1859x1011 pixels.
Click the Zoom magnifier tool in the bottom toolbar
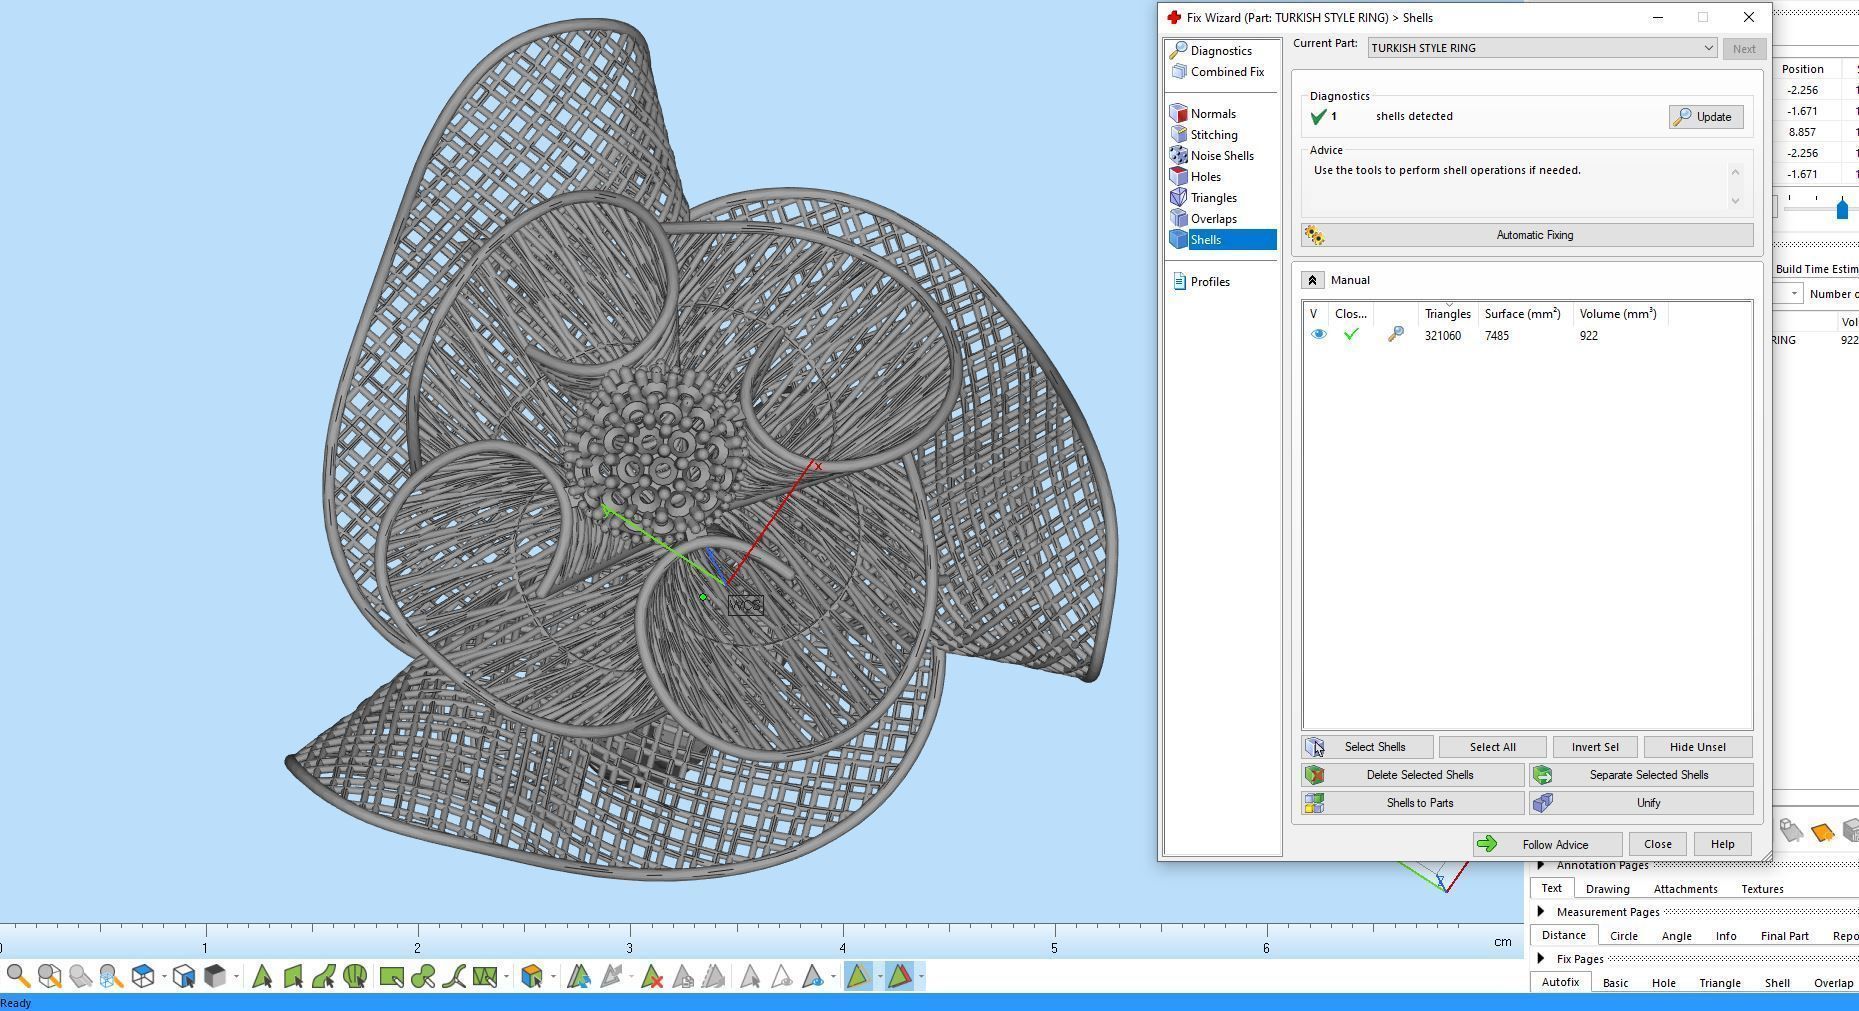(x=17, y=976)
